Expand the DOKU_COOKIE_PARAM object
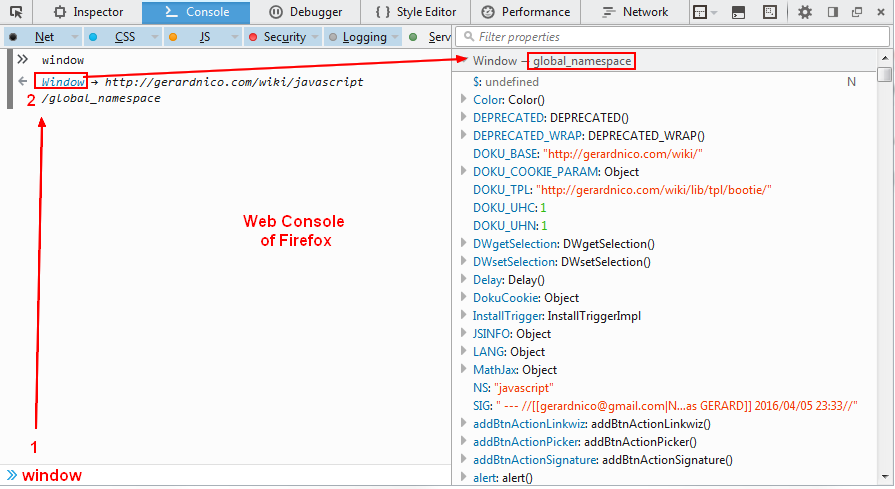This screenshot has width=895, height=489. [x=463, y=172]
